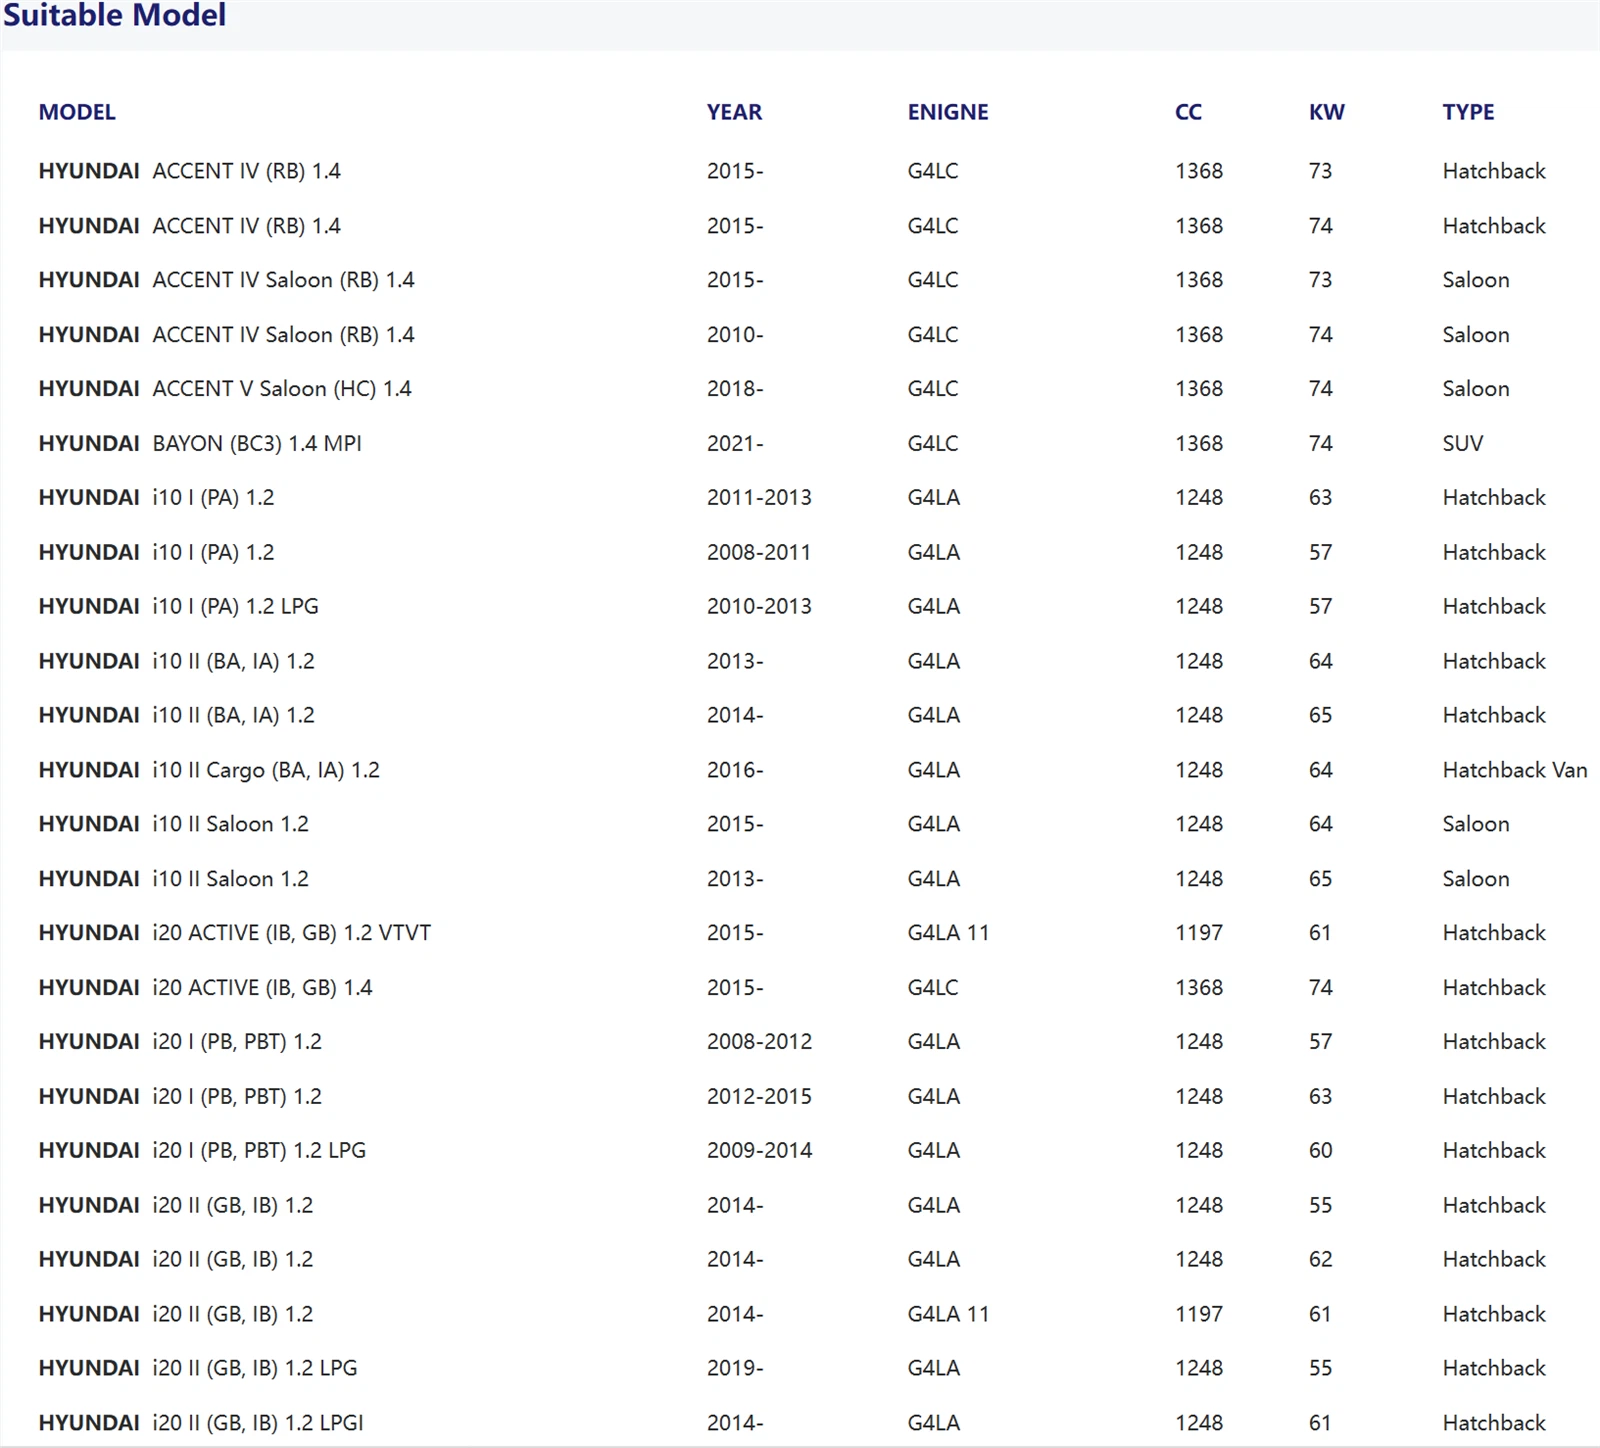The width and height of the screenshot is (1600, 1448).
Task: Click 'HYUNDAI i20 II (GB, IB) 1.2 LPGI' model
Action: tap(201, 1423)
